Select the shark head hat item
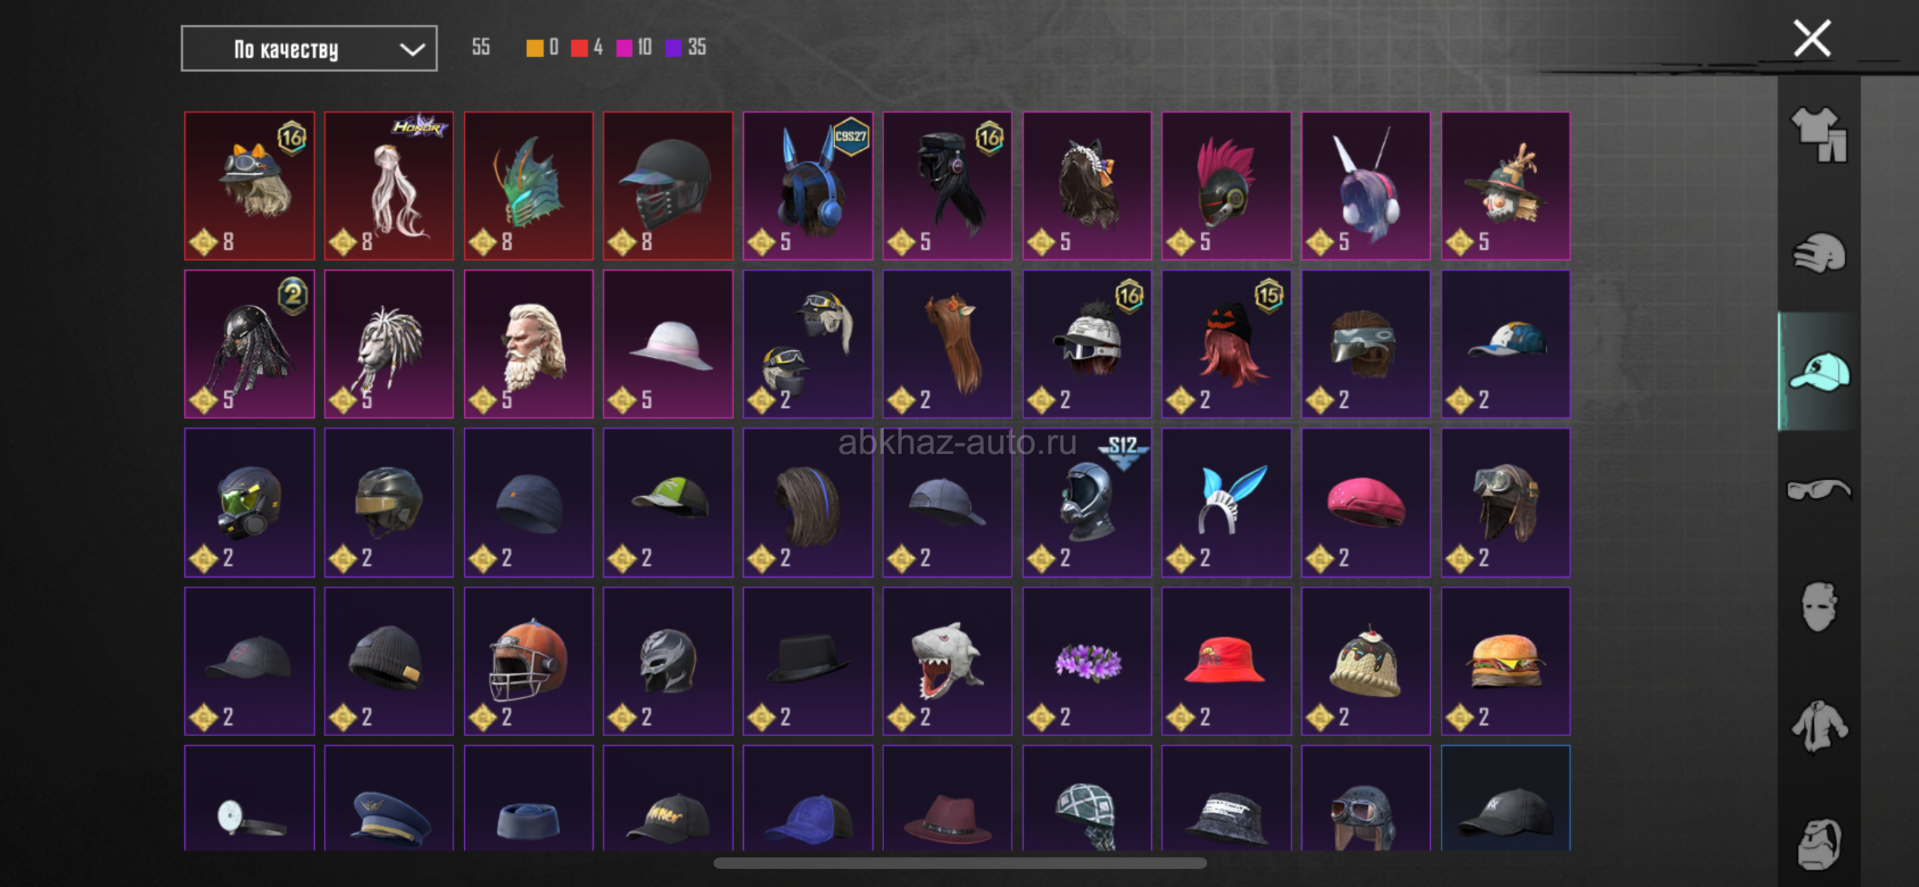This screenshot has height=887, width=1919. 947,661
